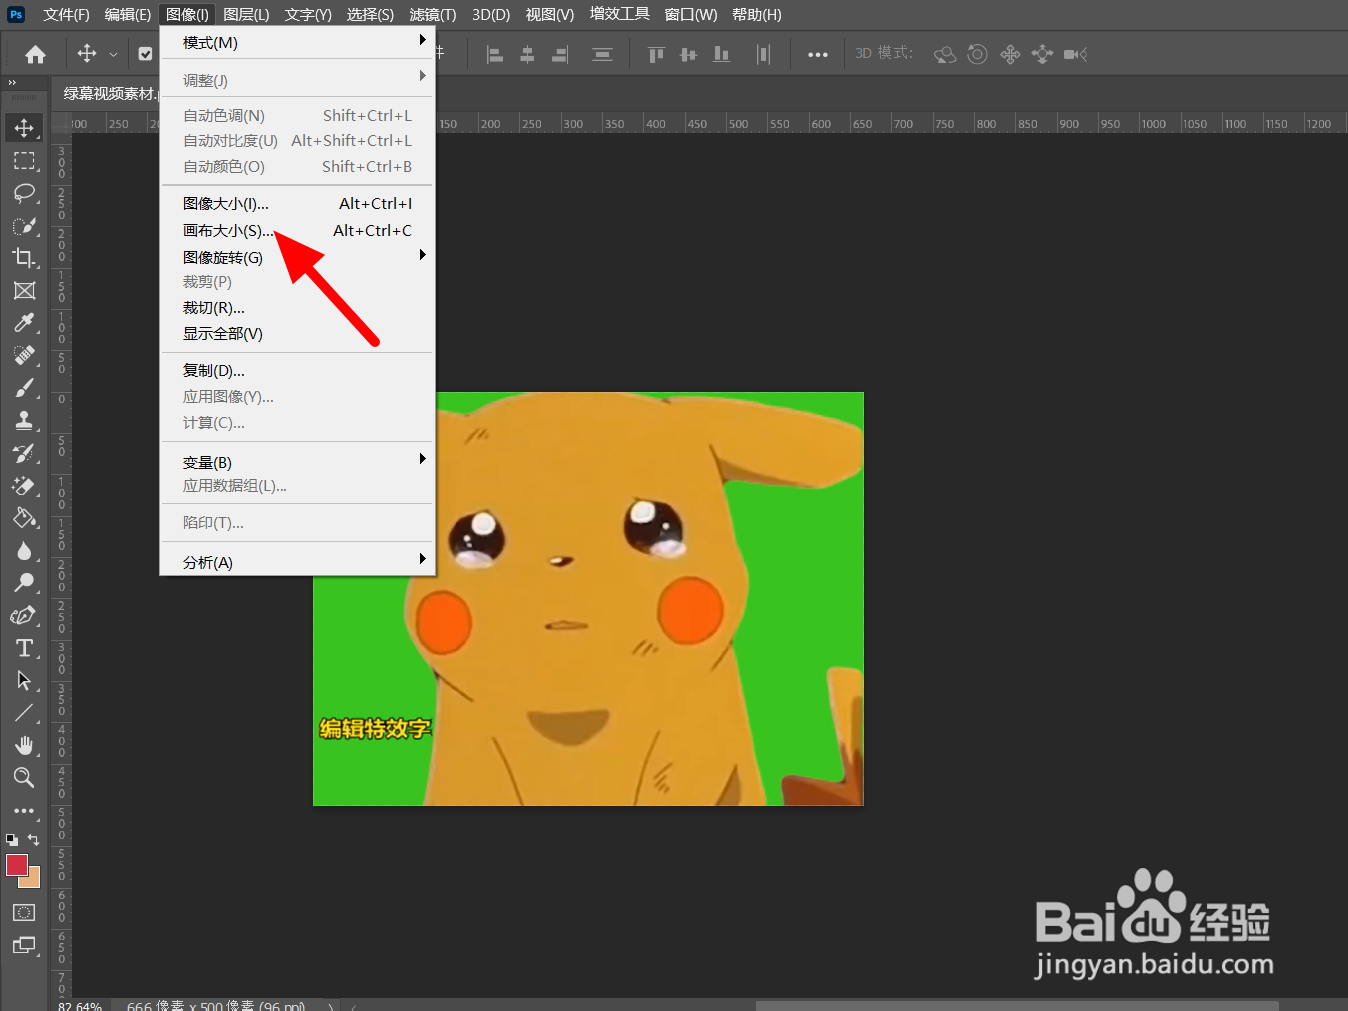Image resolution: width=1348 pixels, height=1011 pixels.
Task: Choose 裁切(R)... menu entry
Action: click(x=297, y=308)
